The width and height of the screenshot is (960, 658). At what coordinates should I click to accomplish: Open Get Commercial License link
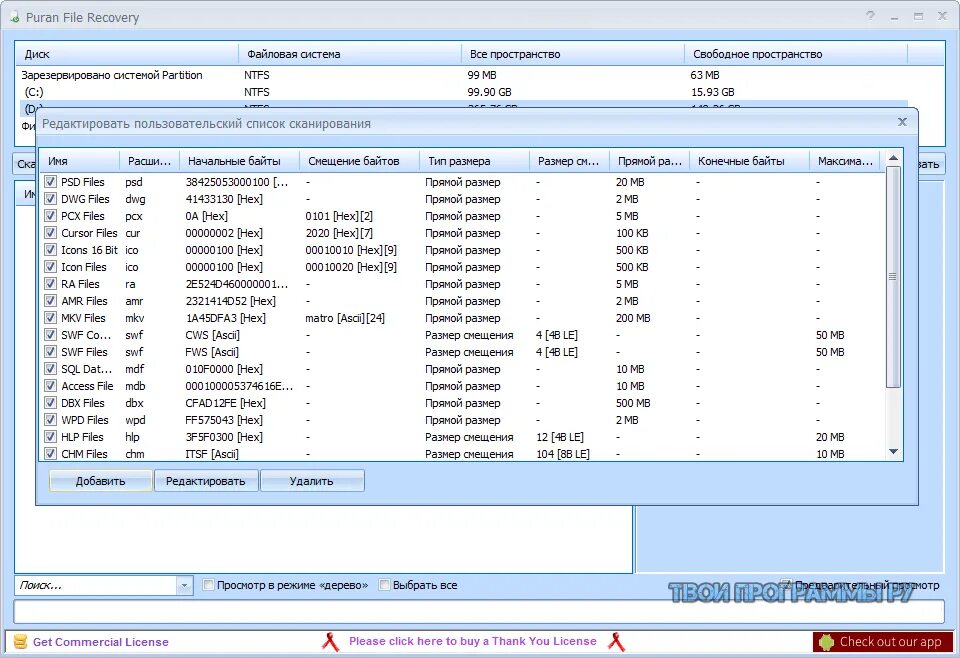tap(100, 641)
